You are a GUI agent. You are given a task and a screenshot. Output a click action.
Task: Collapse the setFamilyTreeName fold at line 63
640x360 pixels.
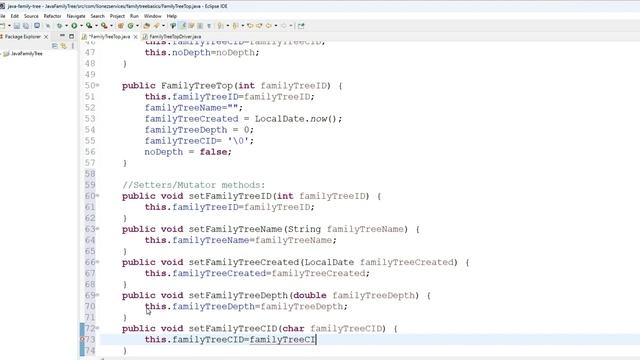point(98,229)
